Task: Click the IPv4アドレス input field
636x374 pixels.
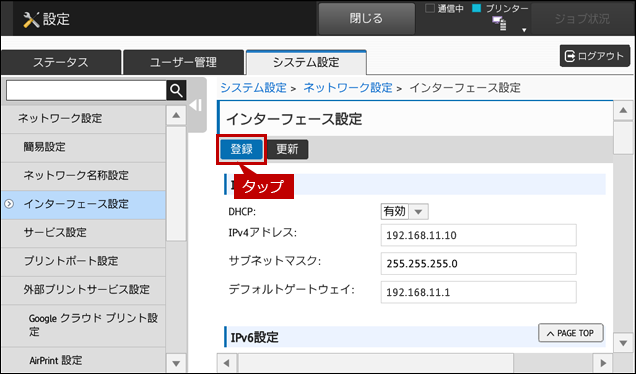Action: (478, 235)
